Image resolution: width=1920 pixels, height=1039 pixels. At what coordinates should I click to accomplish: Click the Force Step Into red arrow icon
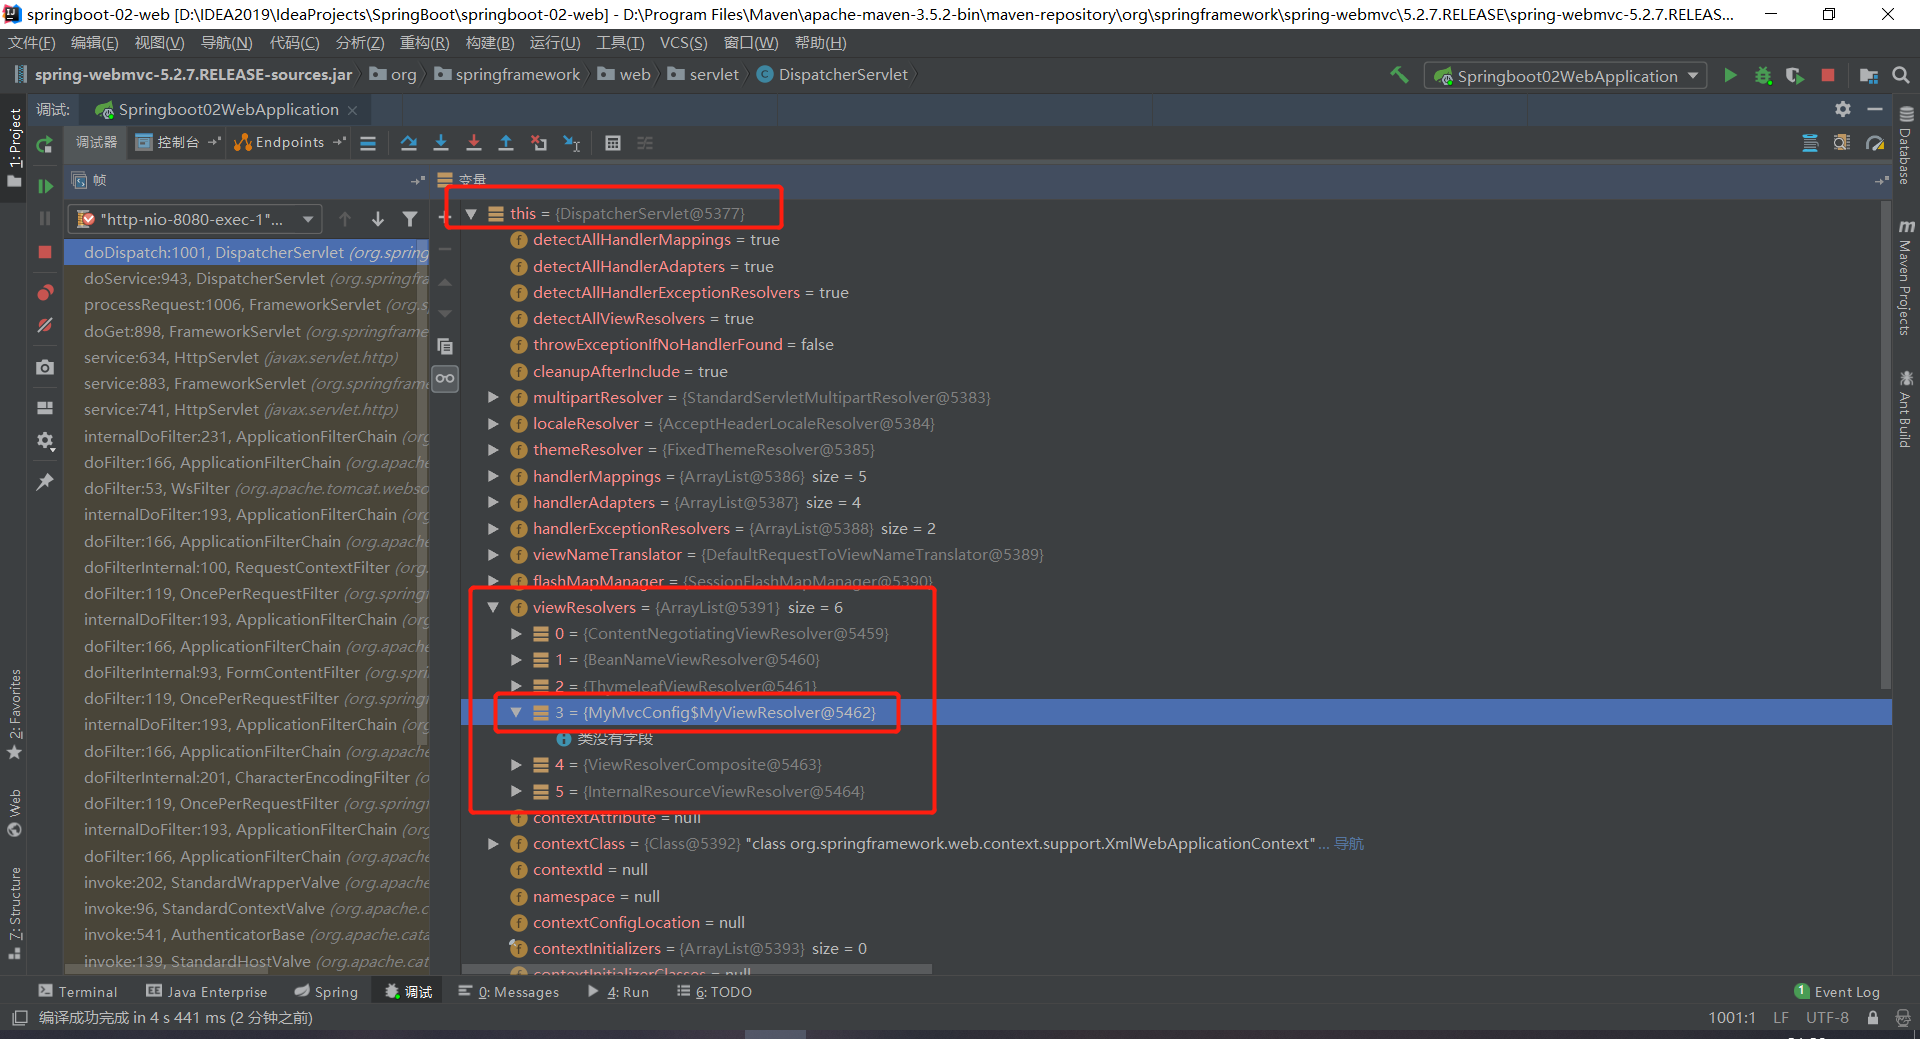pyautogui.click(x=474, y=143)
